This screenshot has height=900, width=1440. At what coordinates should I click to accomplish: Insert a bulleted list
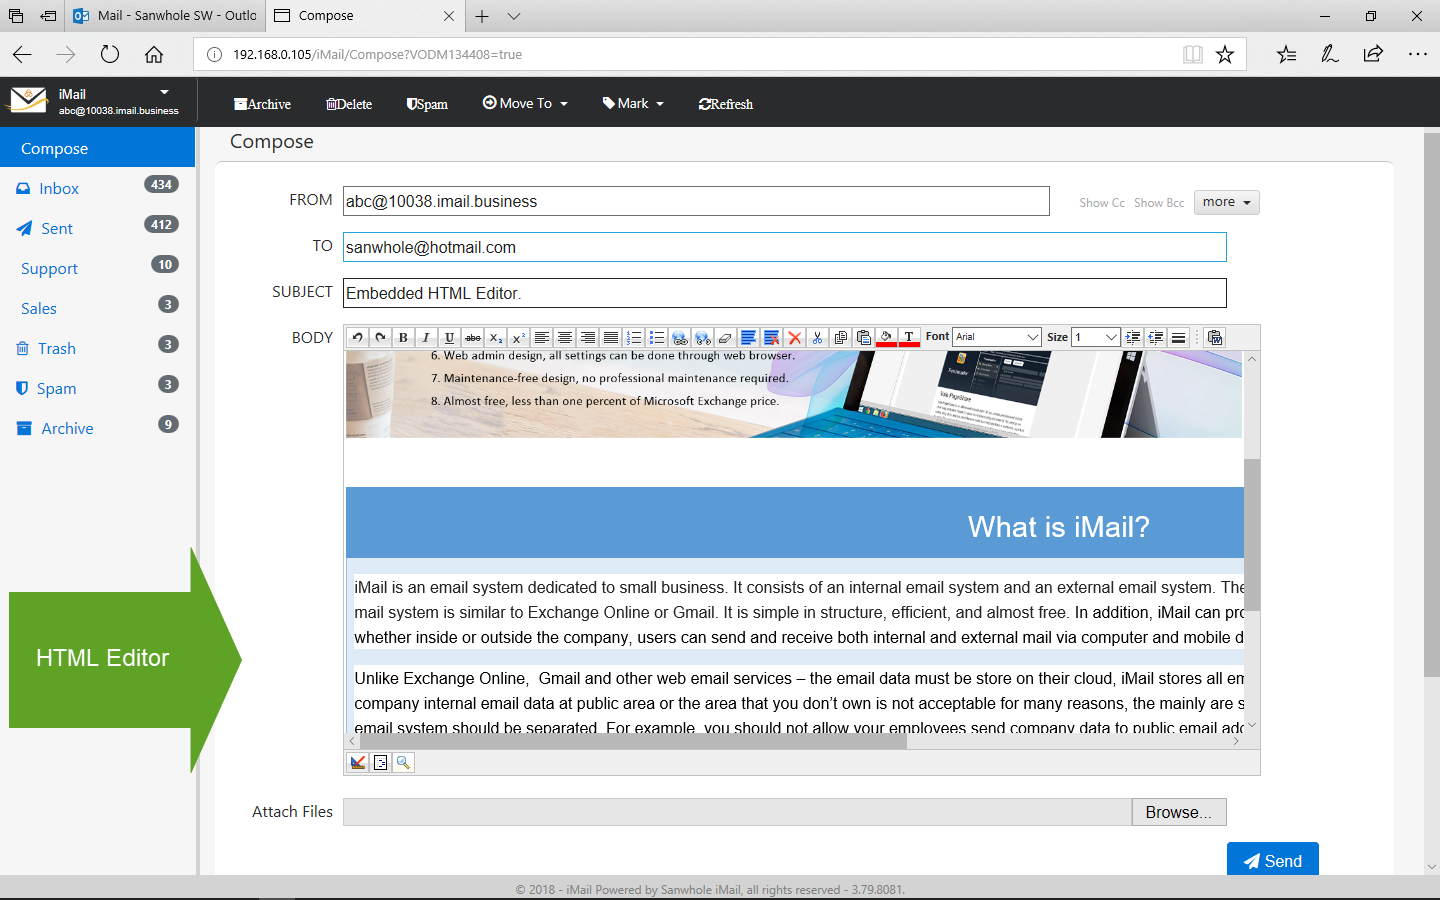pos(656,337)
